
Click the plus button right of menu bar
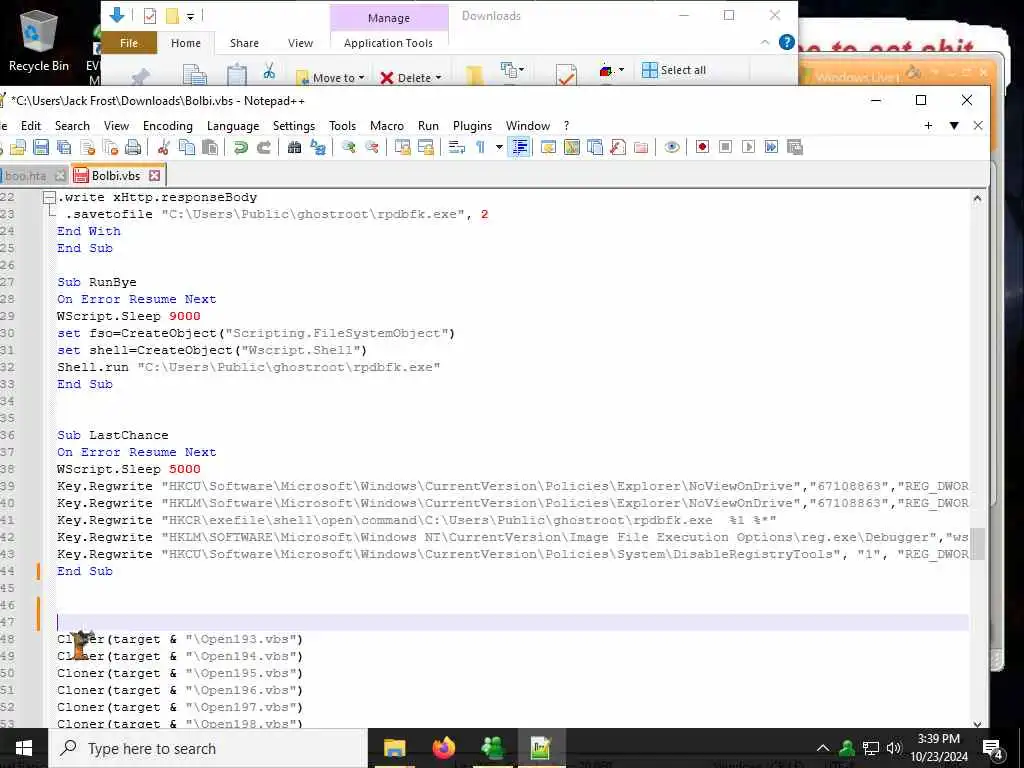click(928, 125)
